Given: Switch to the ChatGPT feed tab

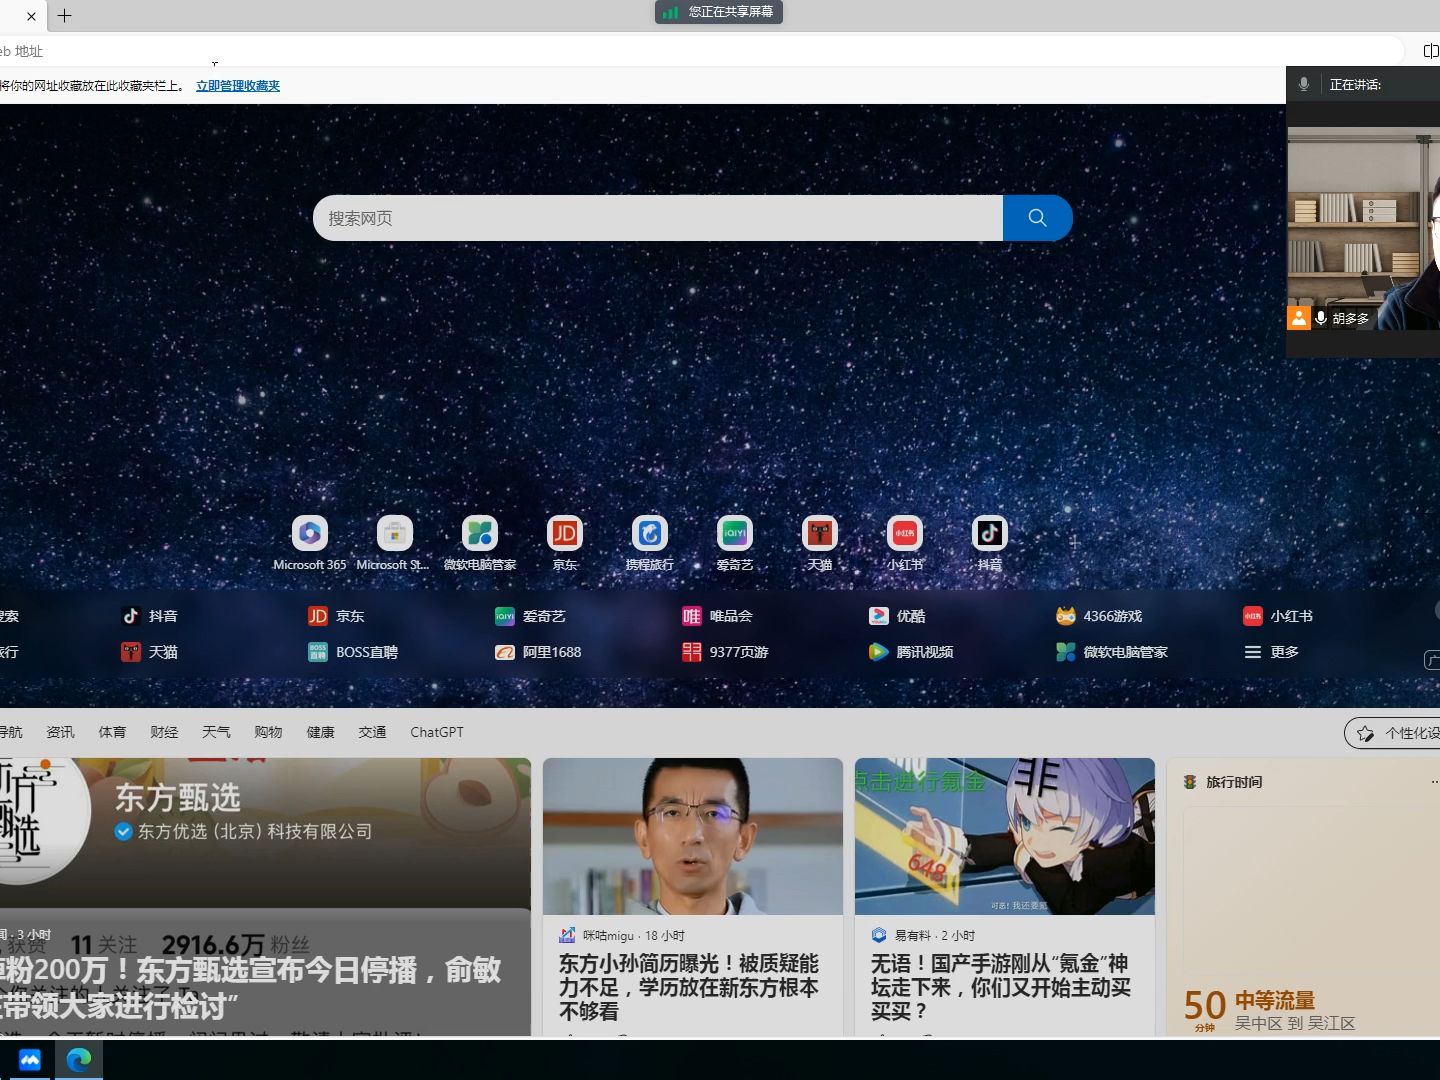Looking at the screenshot, I should 437,732.
